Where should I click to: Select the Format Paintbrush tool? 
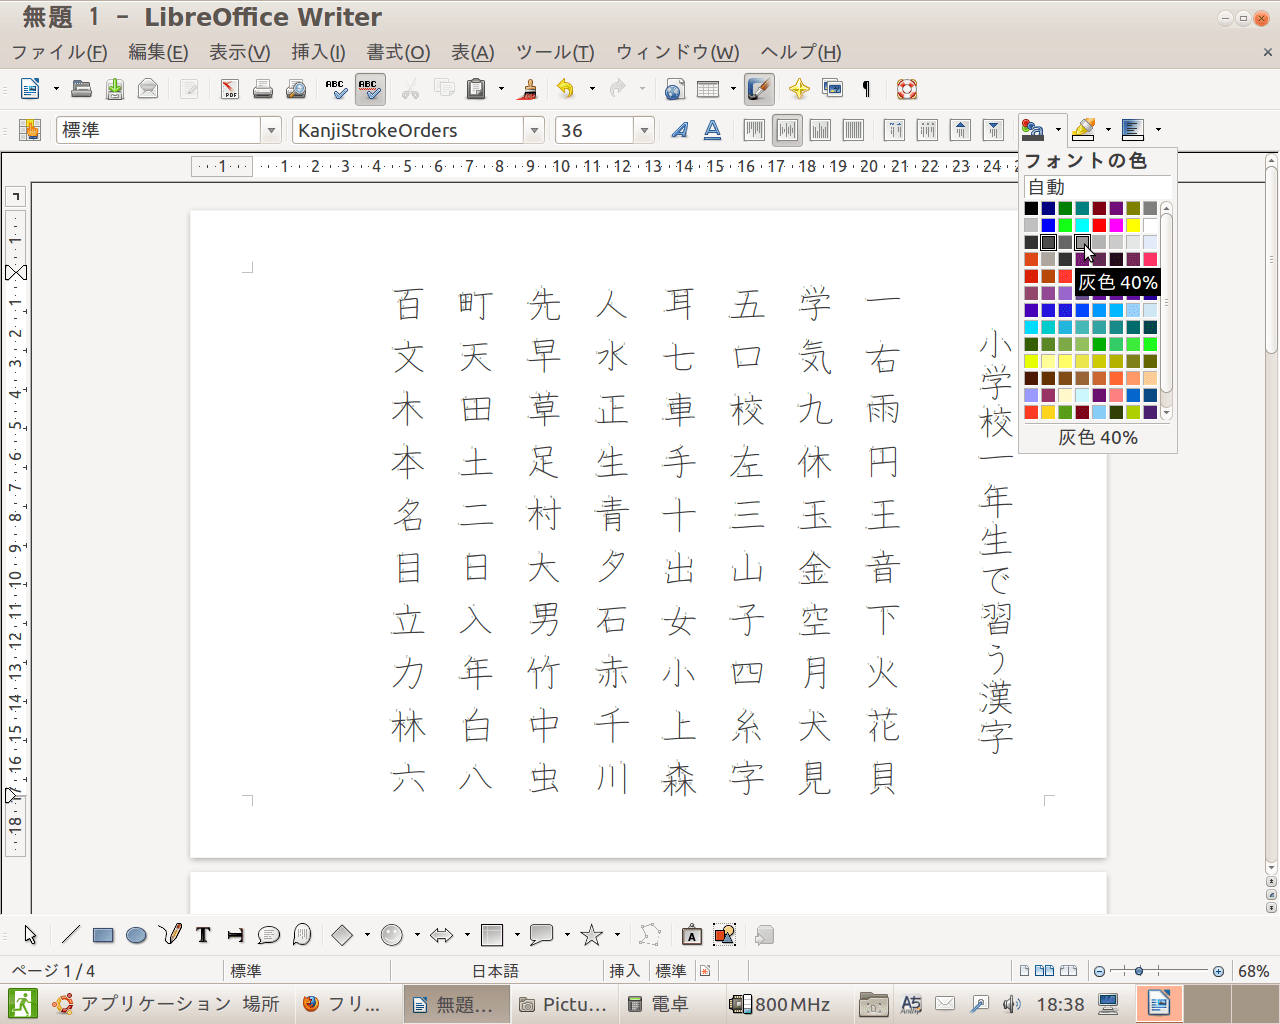tap(529, 89)
